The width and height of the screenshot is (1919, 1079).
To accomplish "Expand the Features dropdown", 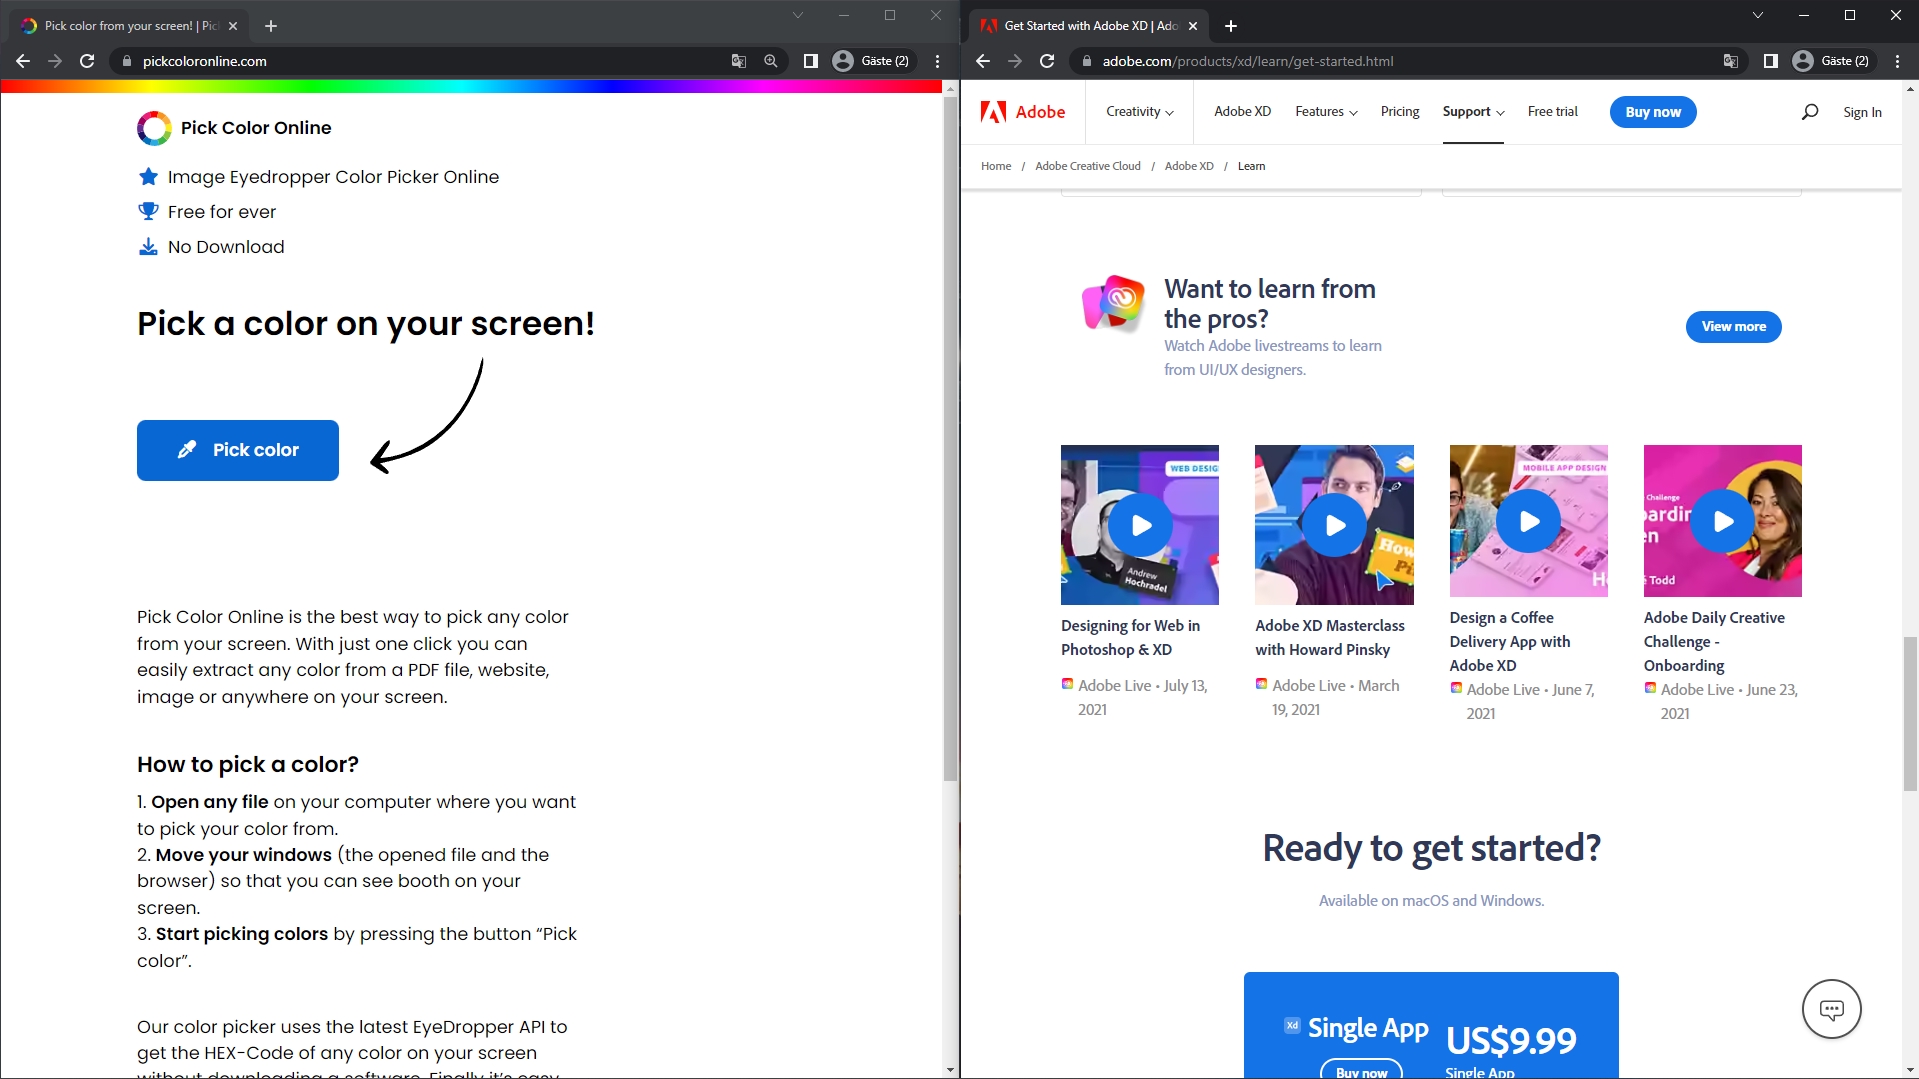I will click(x=1326, y=112).
